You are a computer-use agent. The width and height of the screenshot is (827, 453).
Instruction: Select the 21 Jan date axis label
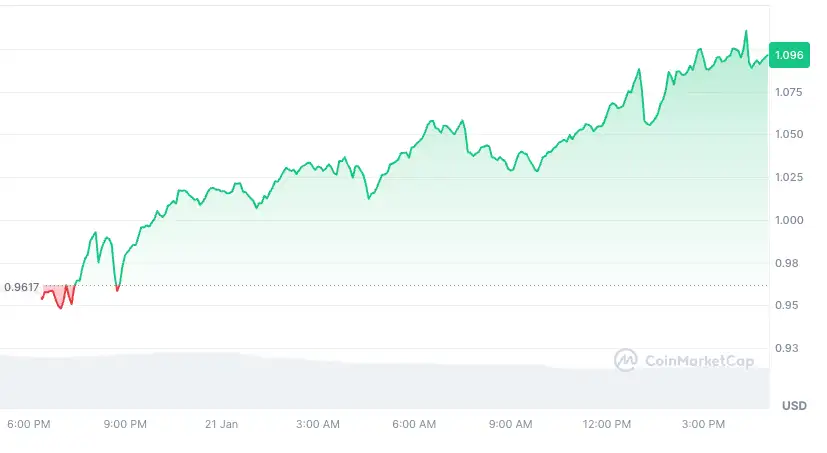222,424
